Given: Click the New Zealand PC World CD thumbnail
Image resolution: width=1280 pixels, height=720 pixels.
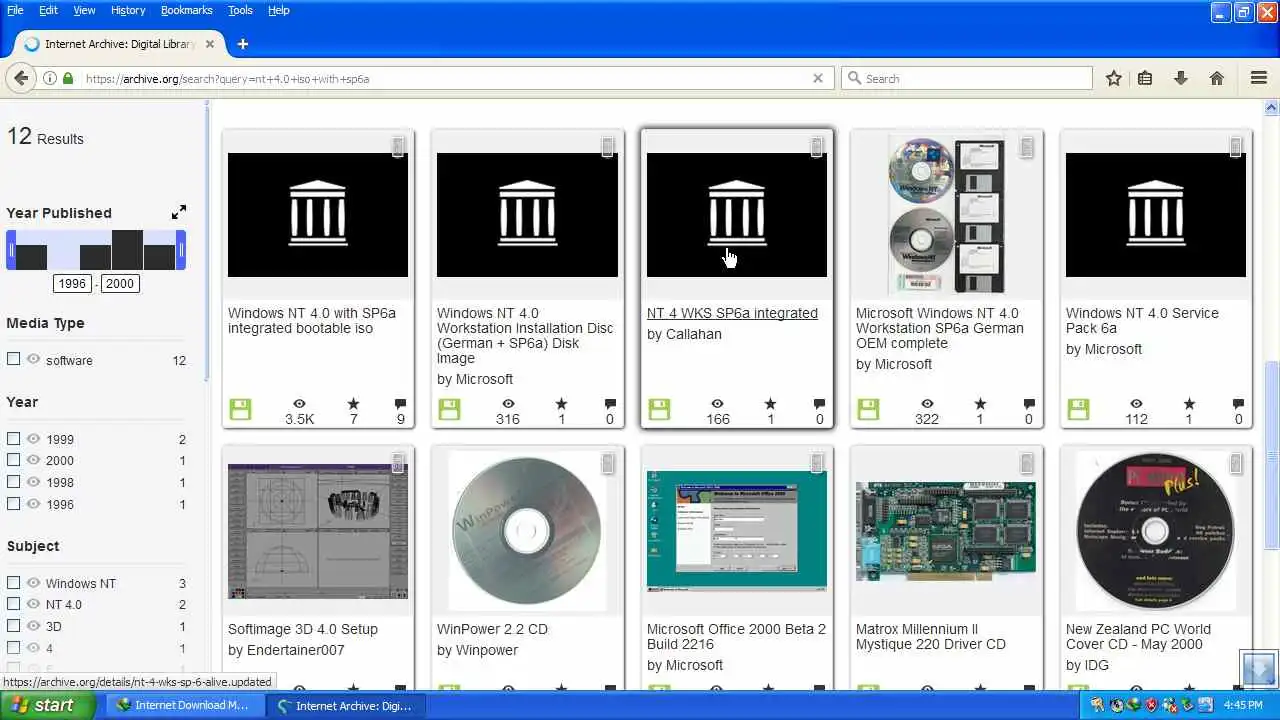Looking at the screenshot, I should [1155, 530].
